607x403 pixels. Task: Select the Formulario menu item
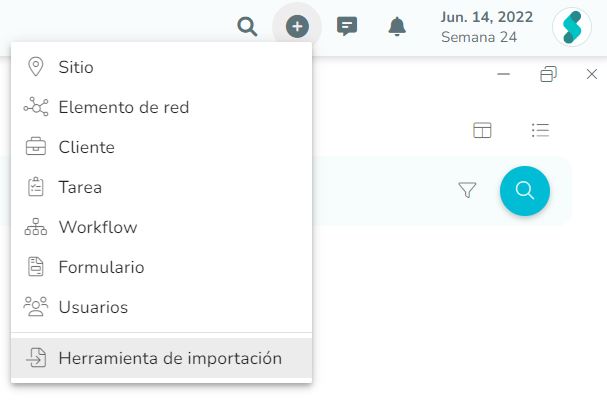click(161, 267)
